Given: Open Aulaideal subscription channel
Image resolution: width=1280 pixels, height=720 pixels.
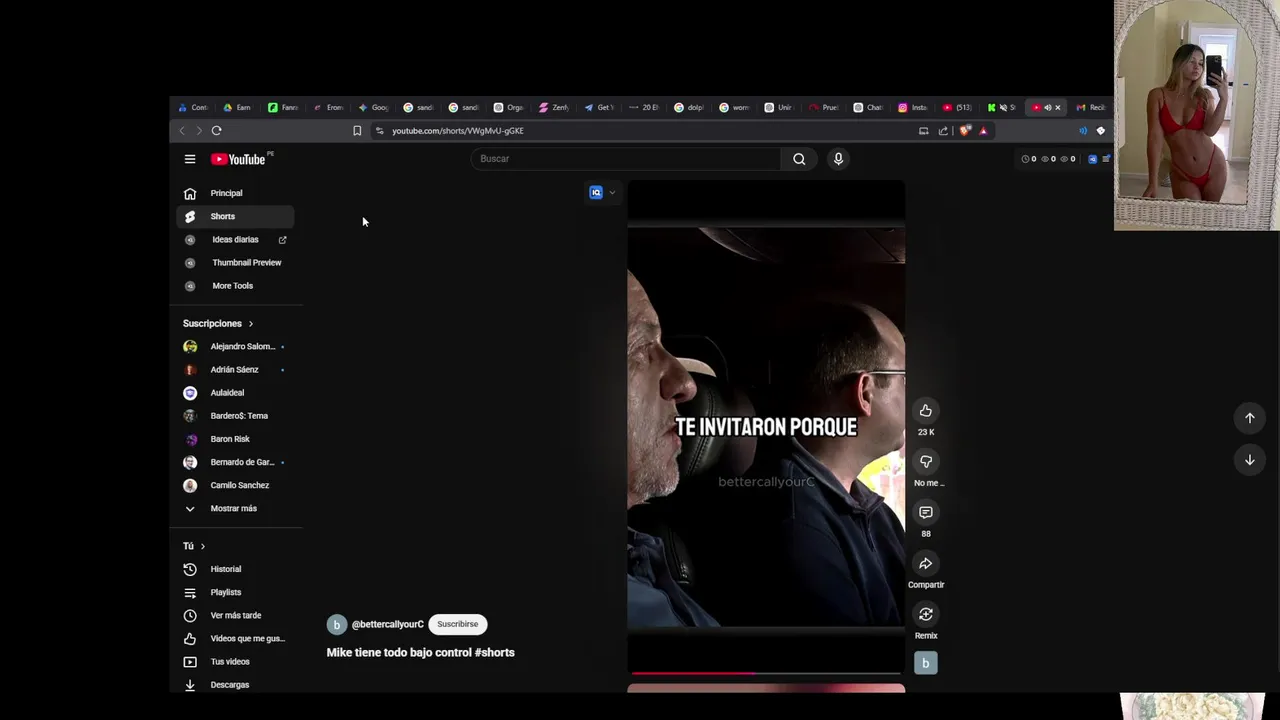Looking at the screenshot, I should pos(235,392).
